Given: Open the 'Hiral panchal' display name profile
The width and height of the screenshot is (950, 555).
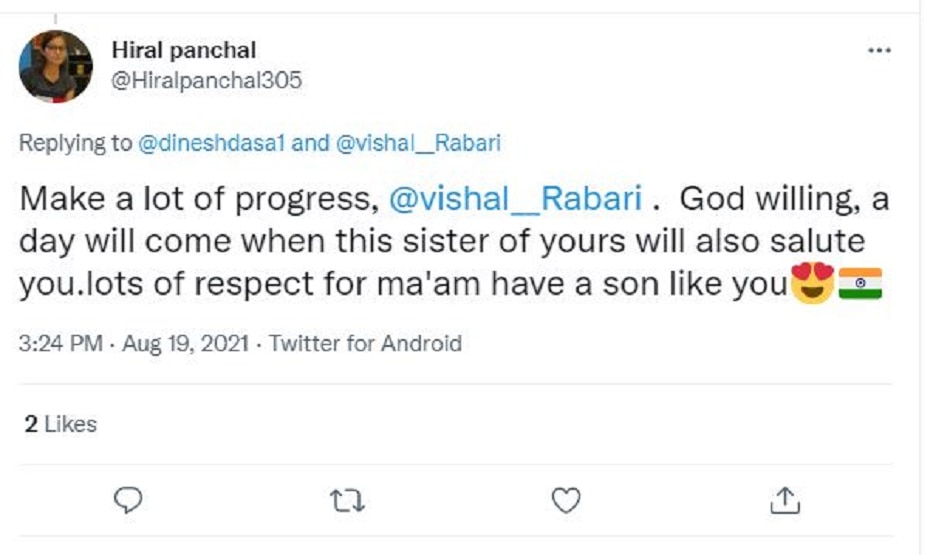Looking at the screenshot, I should pyautogui.click(x=184, y=50).
